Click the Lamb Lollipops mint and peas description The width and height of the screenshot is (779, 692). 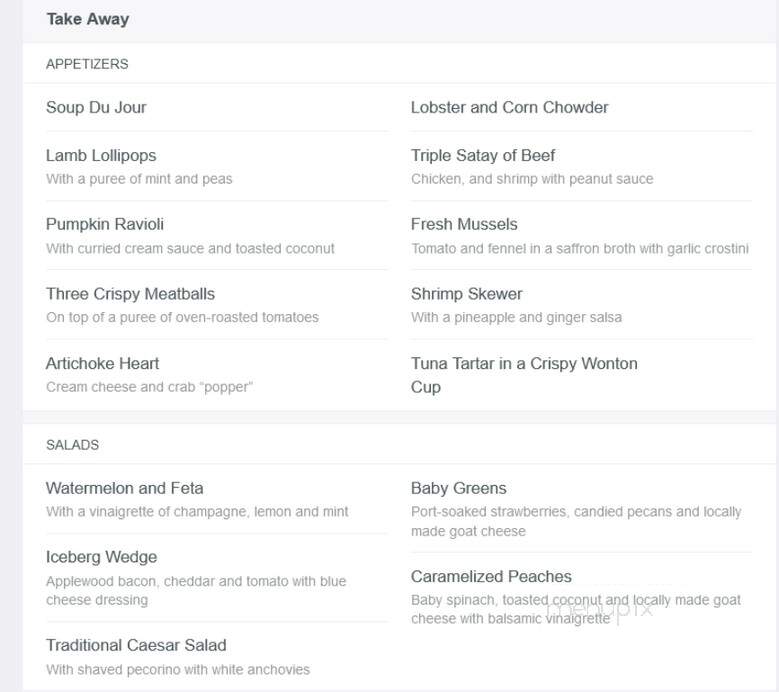[139, 179]
